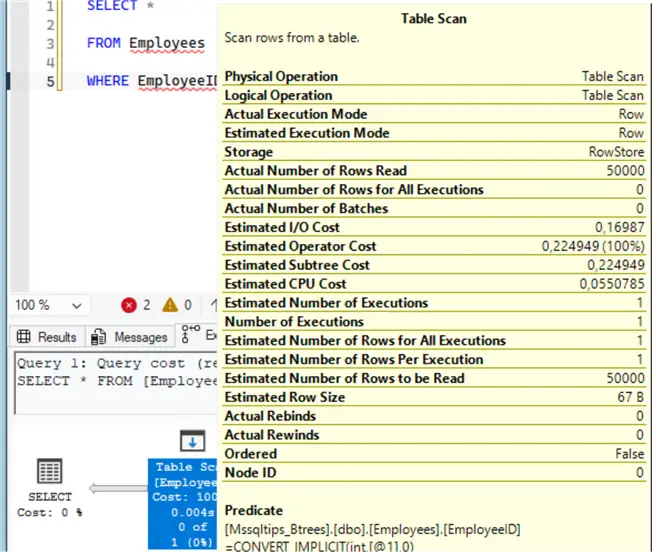The image size is (652, 552).
Task: Select the SELECT operator icon in plan
Action: (50, 471)
